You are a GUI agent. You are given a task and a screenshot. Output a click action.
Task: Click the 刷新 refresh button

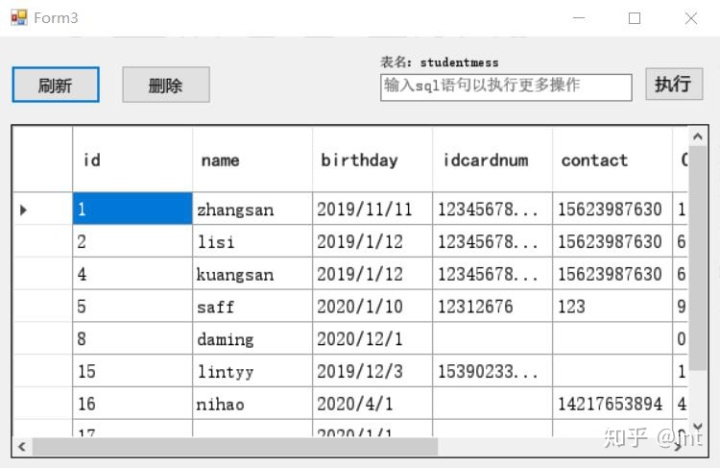(56, 85)
